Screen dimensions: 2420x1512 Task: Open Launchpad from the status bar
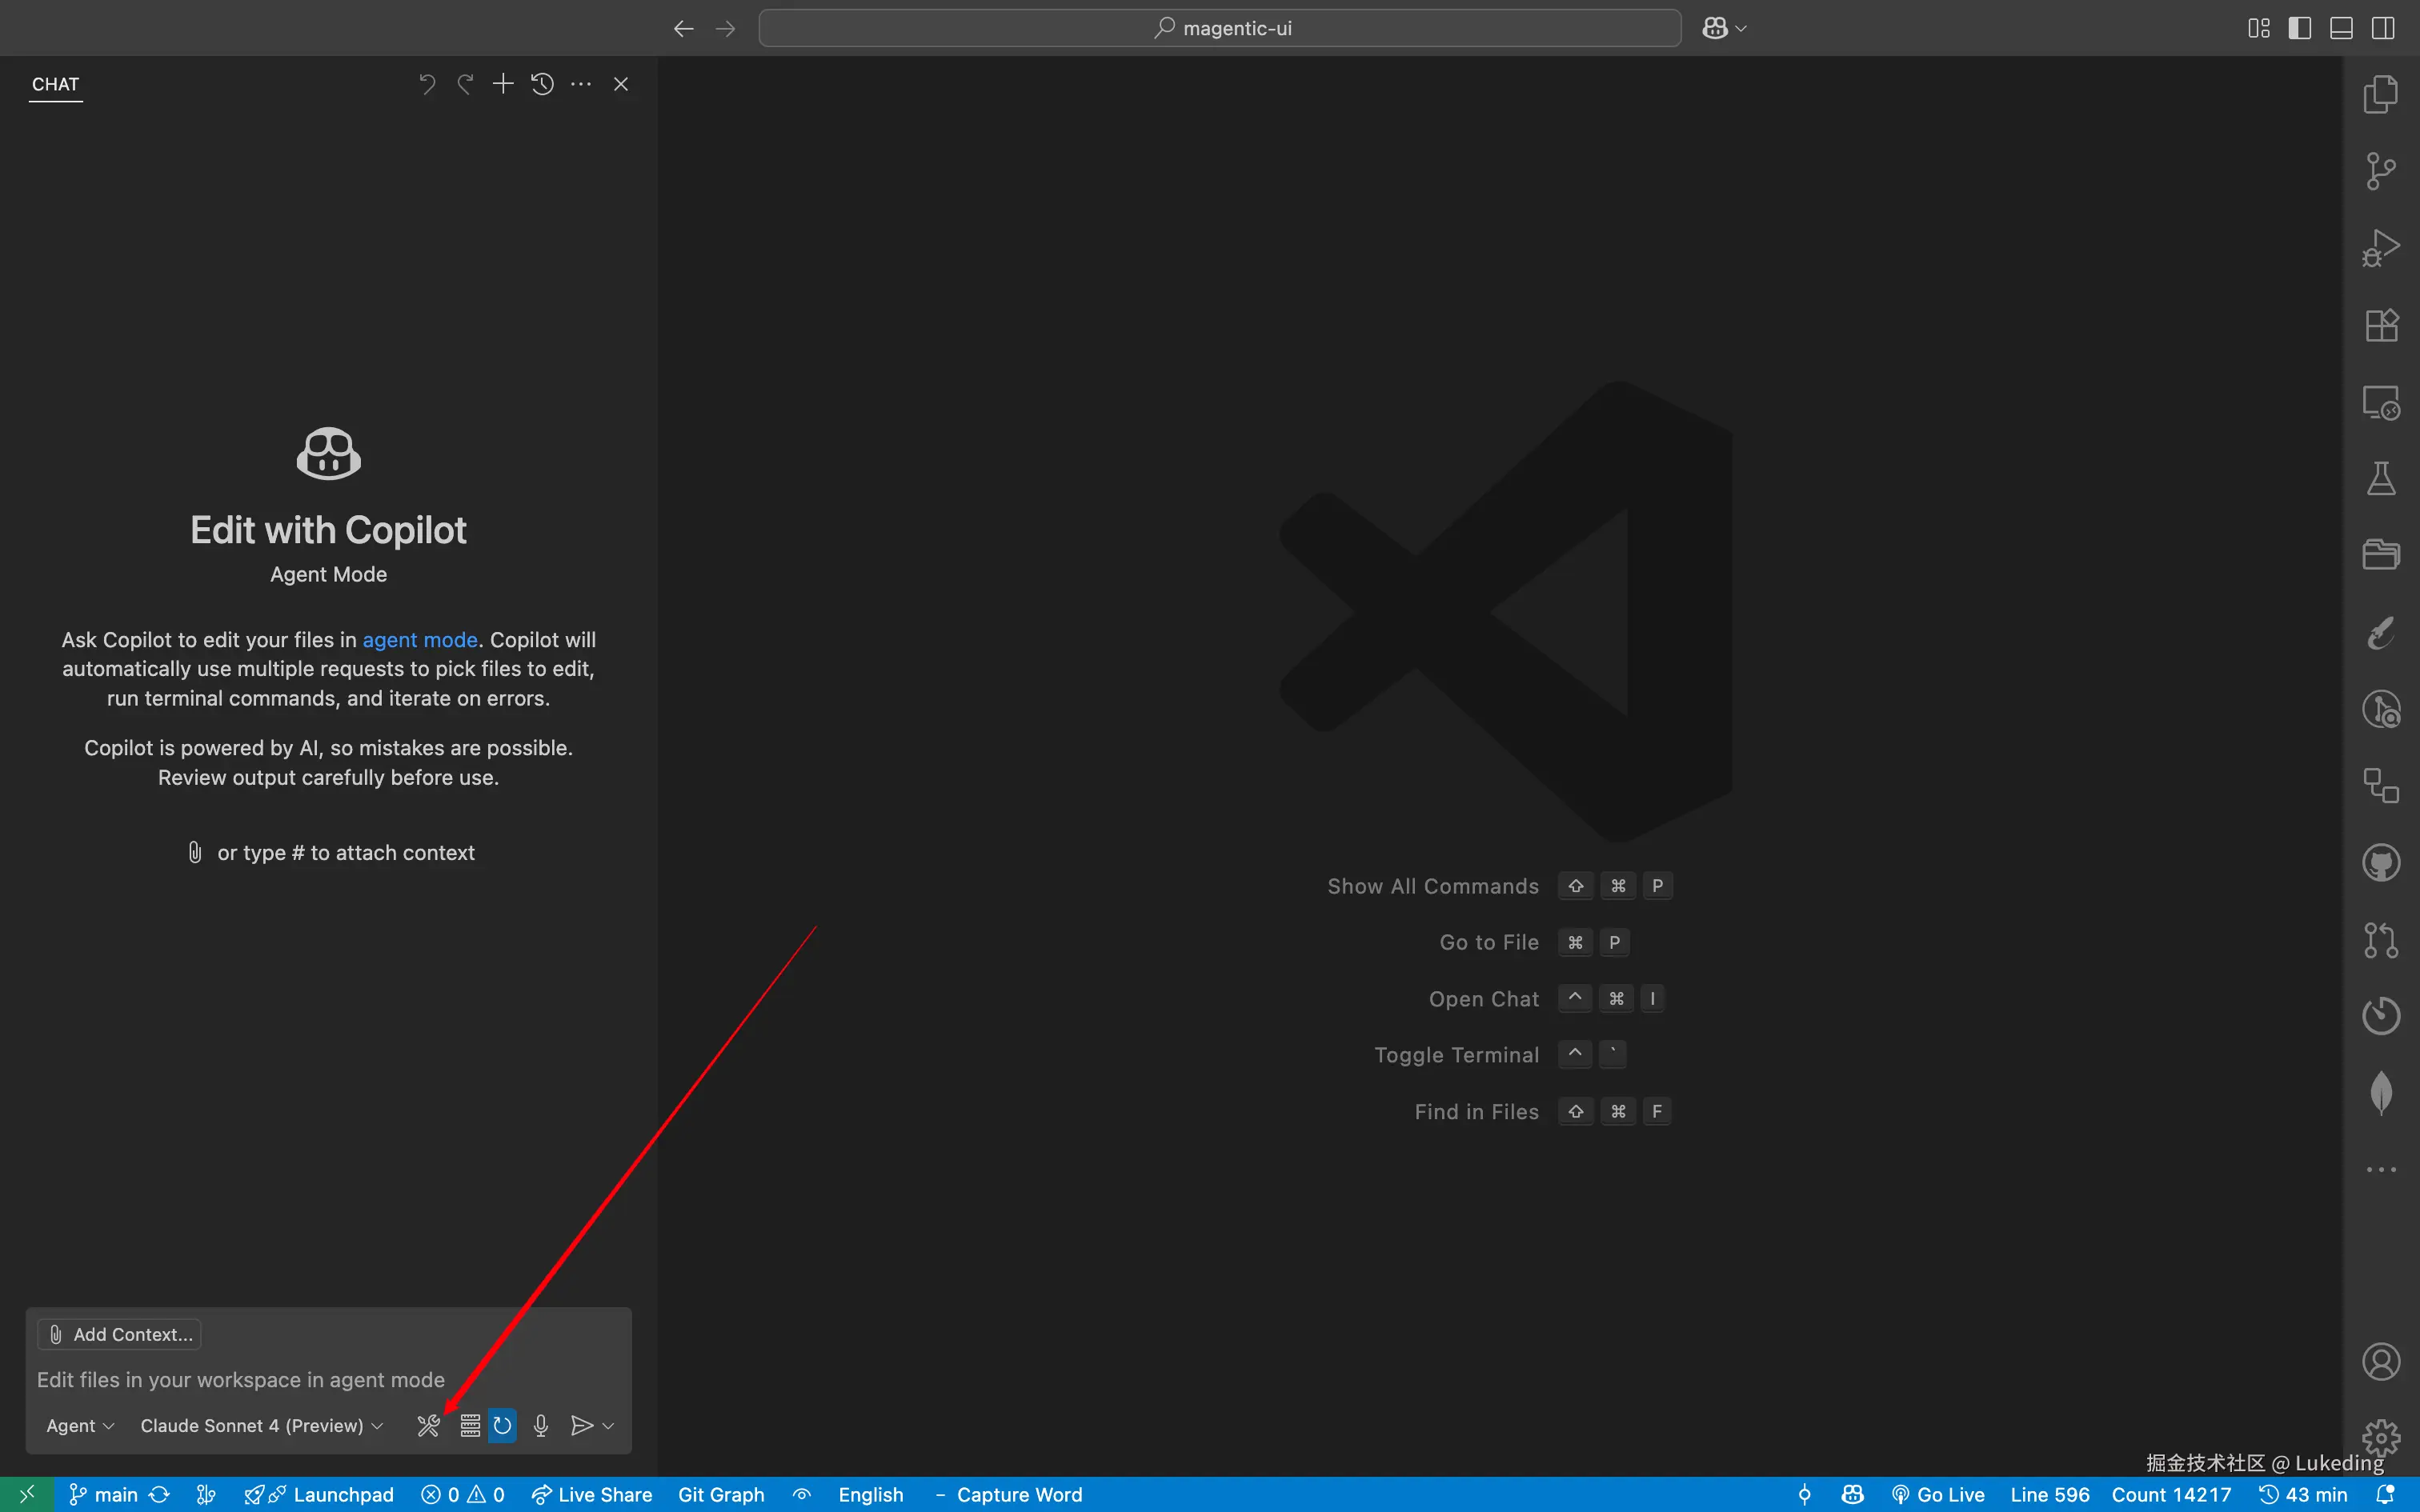(x=319, y=1495)
